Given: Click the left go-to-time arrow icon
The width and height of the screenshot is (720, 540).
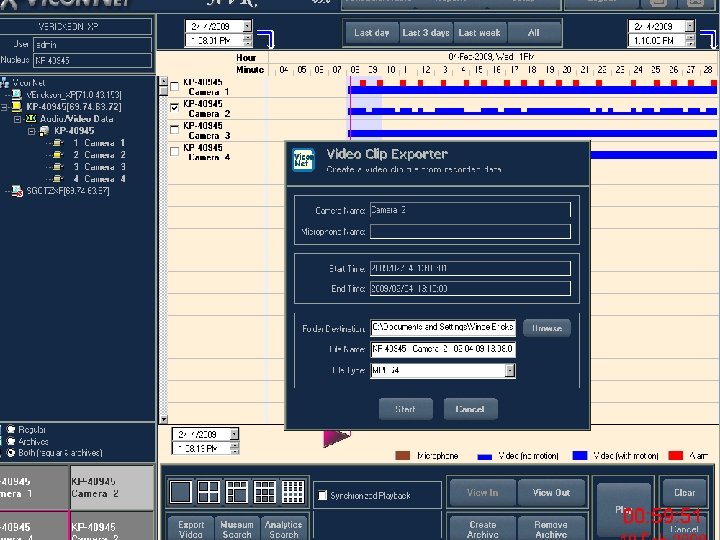Looking at the screenshot, I should pyautogui.click(x=266, y=39).
